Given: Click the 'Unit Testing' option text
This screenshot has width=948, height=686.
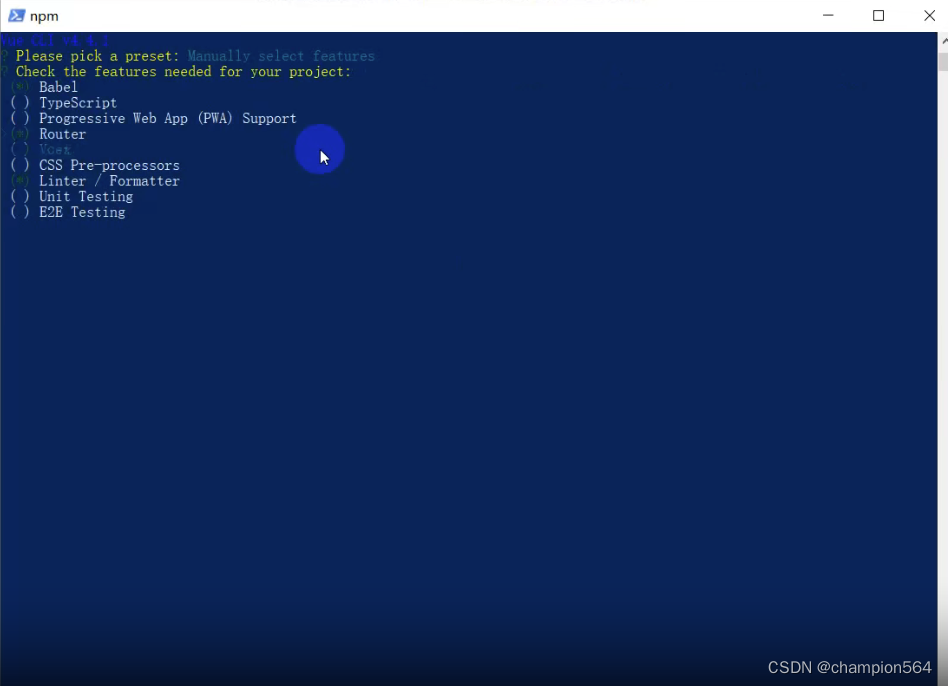Looking at the screenshot, I should 86,197.
